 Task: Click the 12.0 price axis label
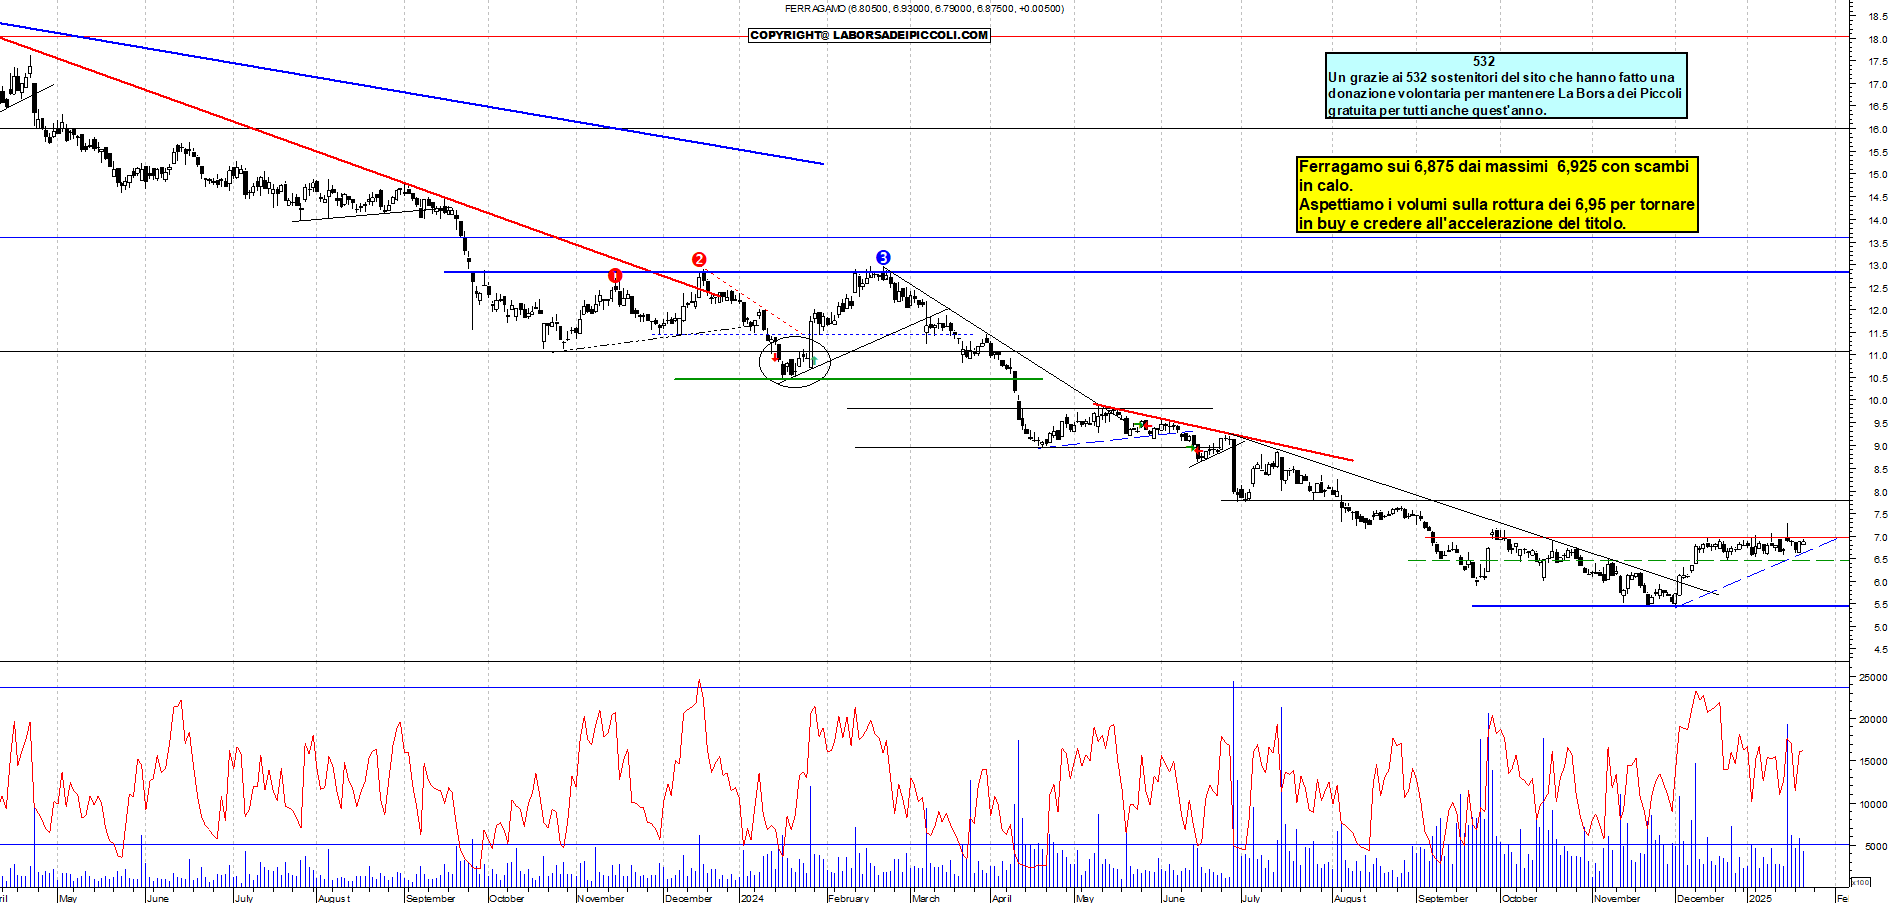tap(1877, 311)
